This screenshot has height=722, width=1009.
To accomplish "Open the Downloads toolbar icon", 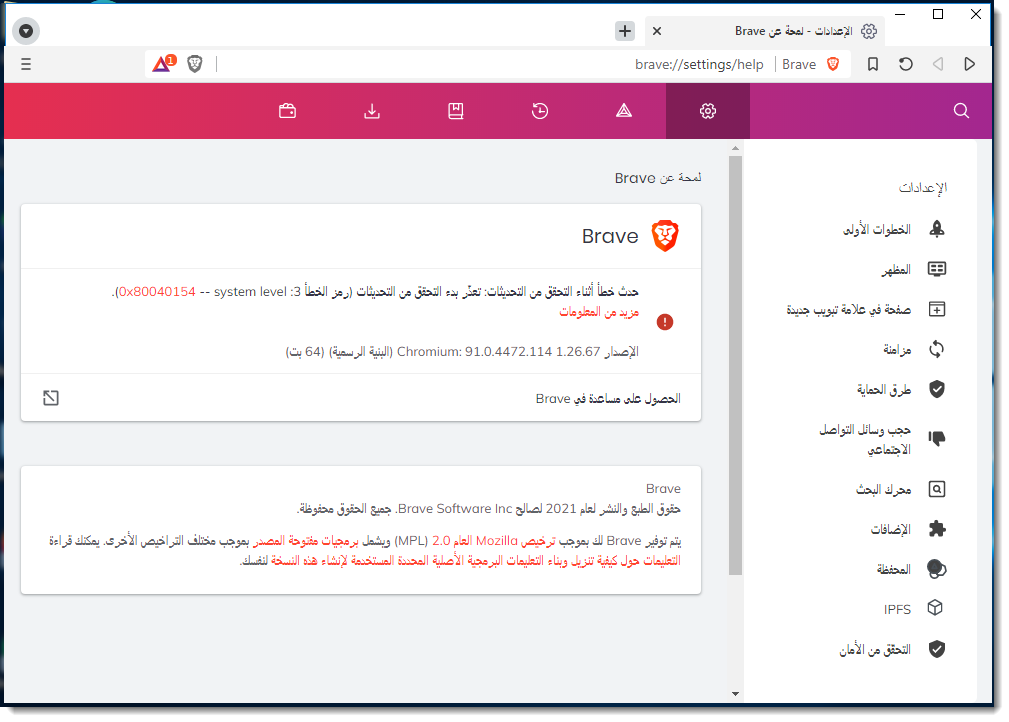I will 372,111.
